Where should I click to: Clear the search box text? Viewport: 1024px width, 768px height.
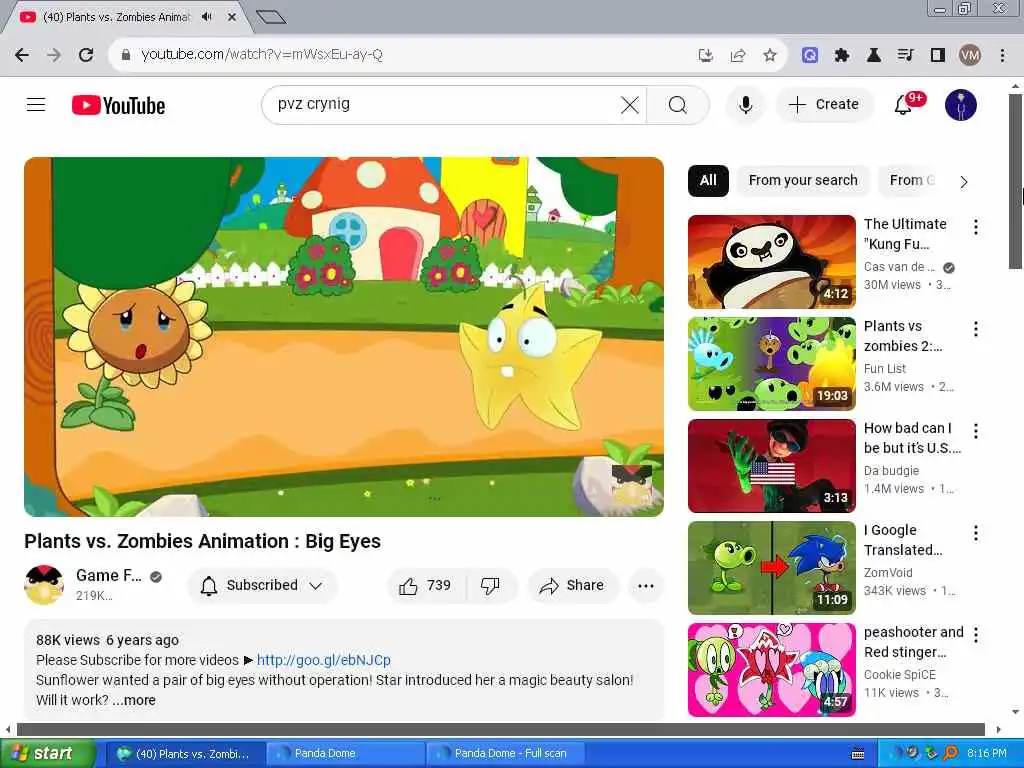tap(630, 105)
